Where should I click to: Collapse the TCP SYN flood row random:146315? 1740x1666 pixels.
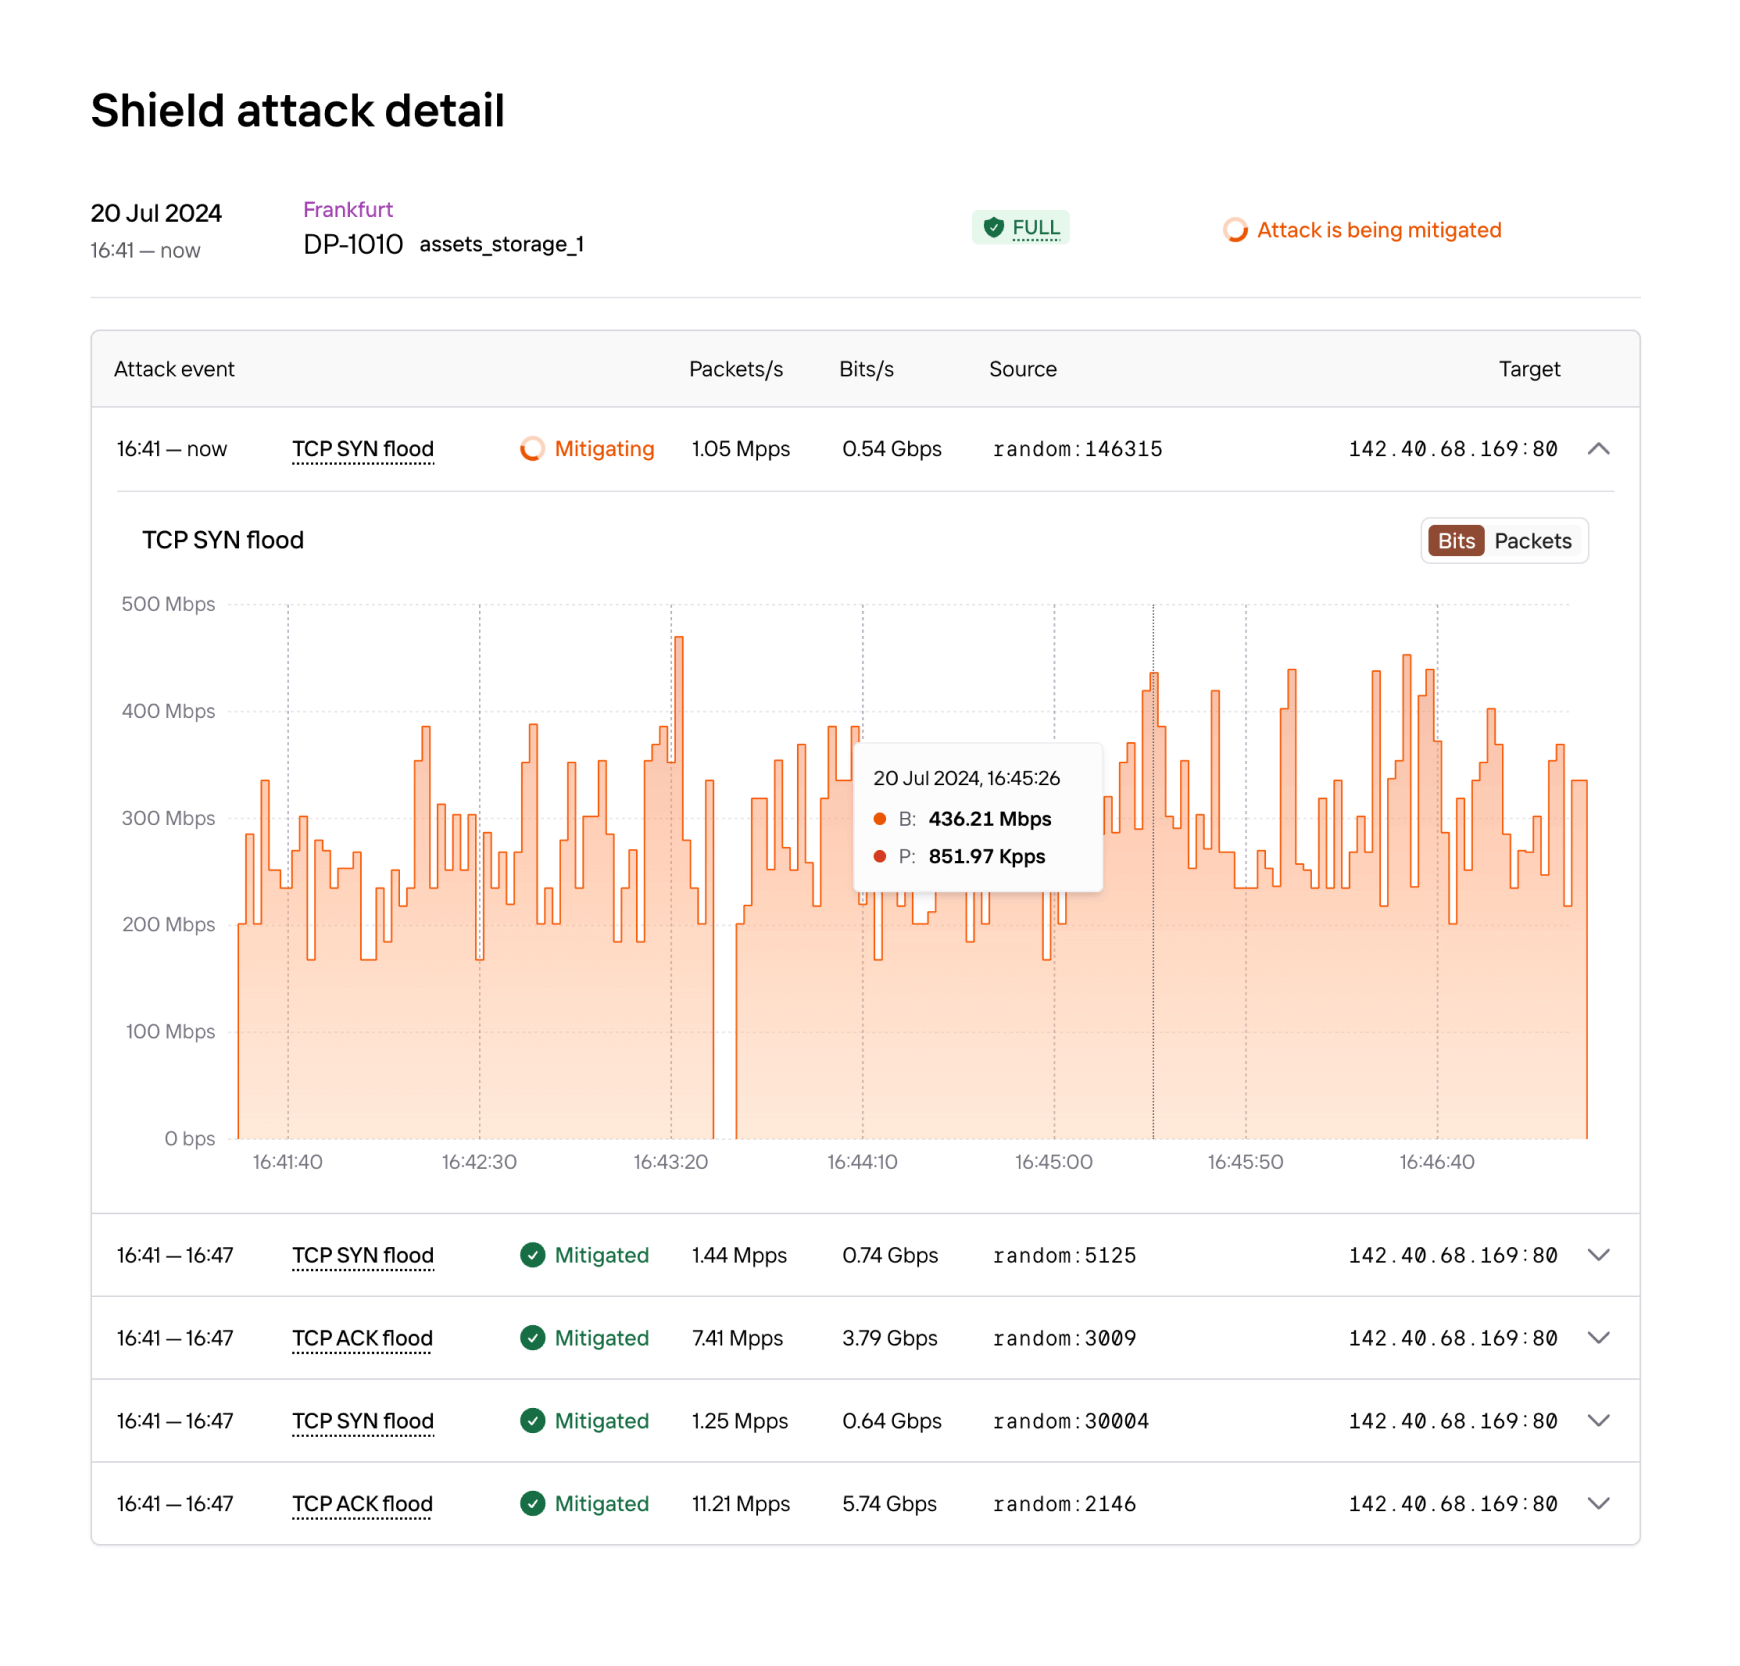click(1599, 449)
